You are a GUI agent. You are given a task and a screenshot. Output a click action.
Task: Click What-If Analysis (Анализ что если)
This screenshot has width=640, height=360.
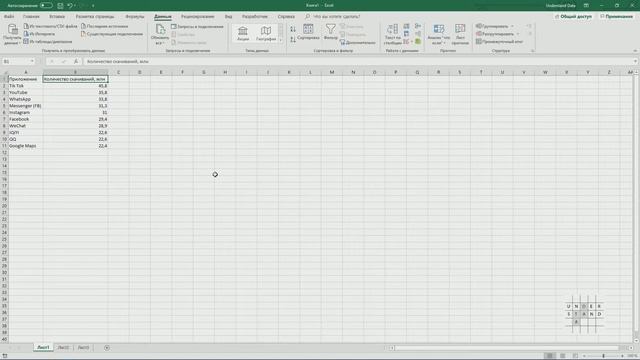[439, 34]
